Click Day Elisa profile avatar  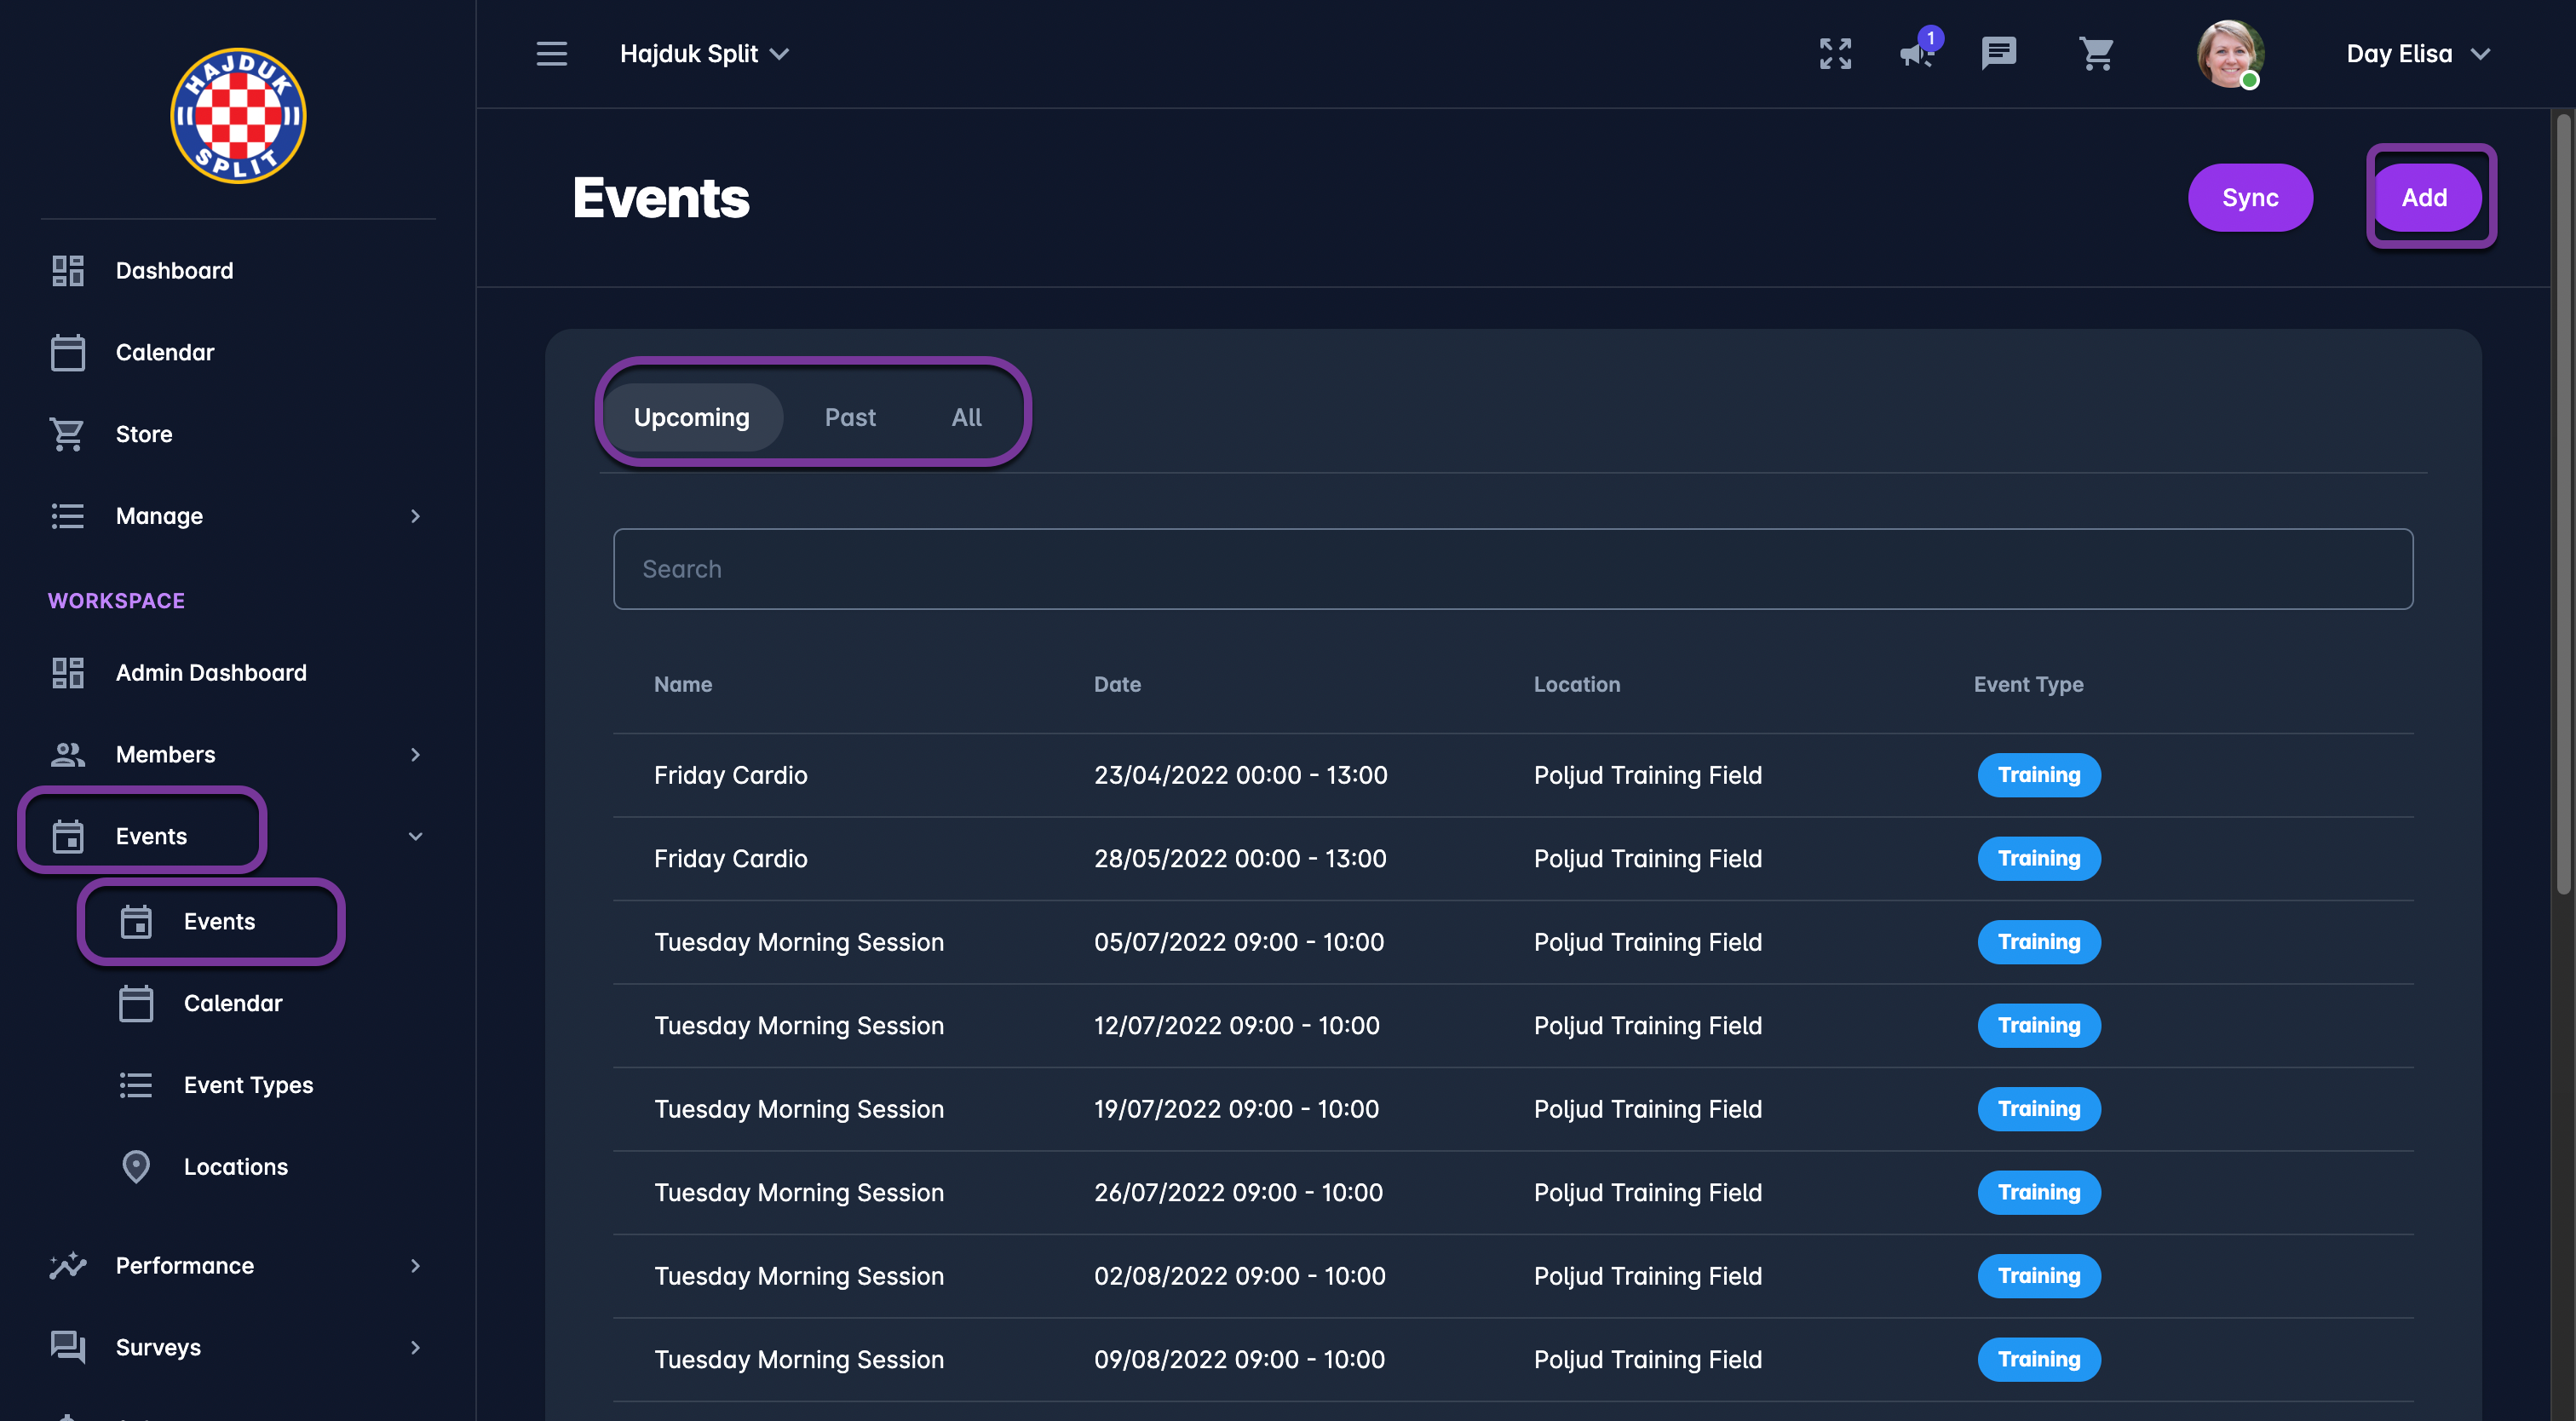pos(2229,54)
